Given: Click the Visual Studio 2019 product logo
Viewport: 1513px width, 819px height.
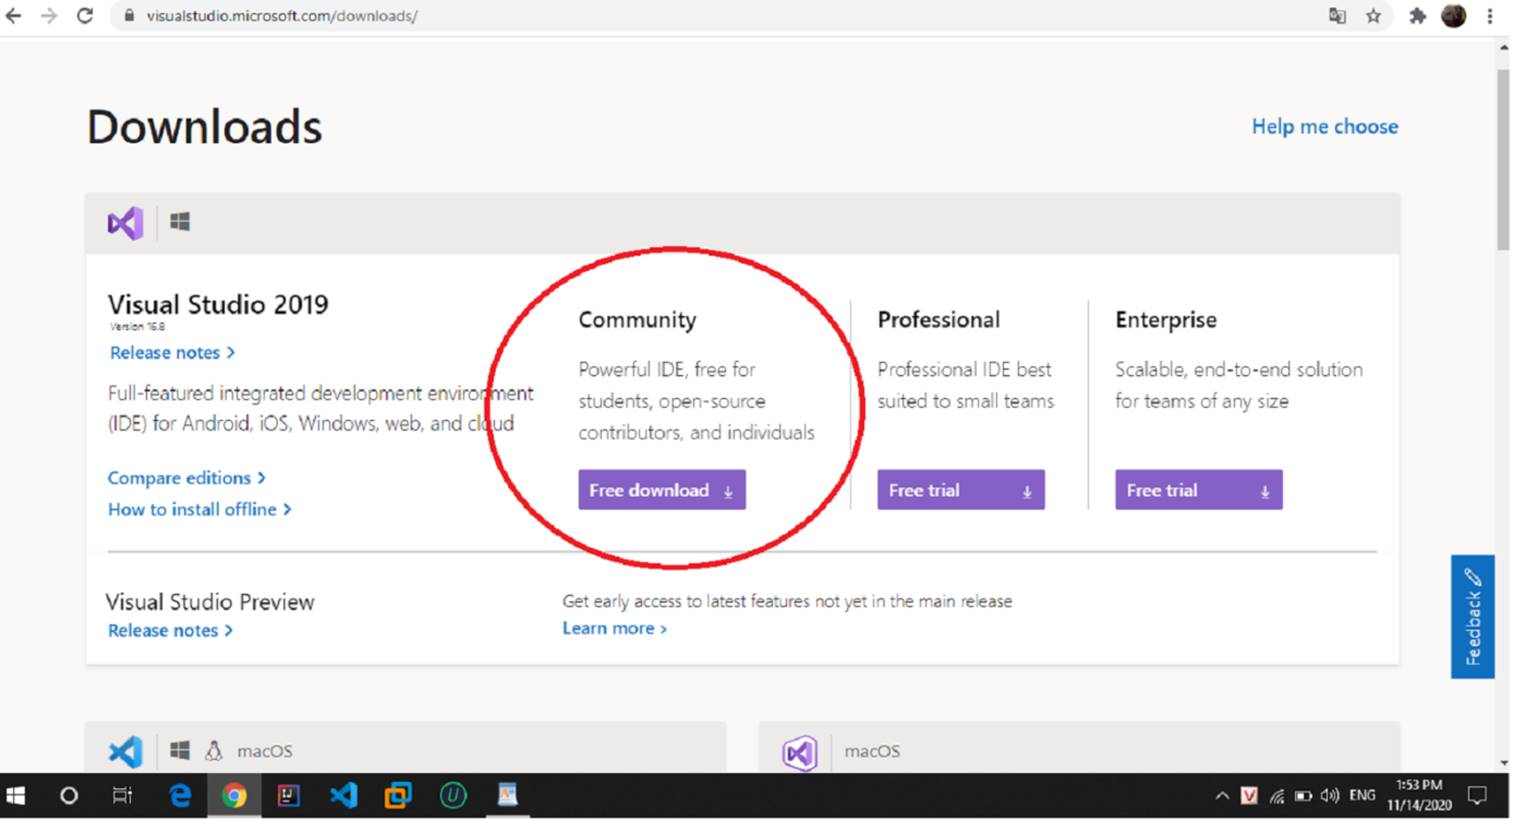Looking at the screenshot, I should pyautogui.click(x=124, y=222).
